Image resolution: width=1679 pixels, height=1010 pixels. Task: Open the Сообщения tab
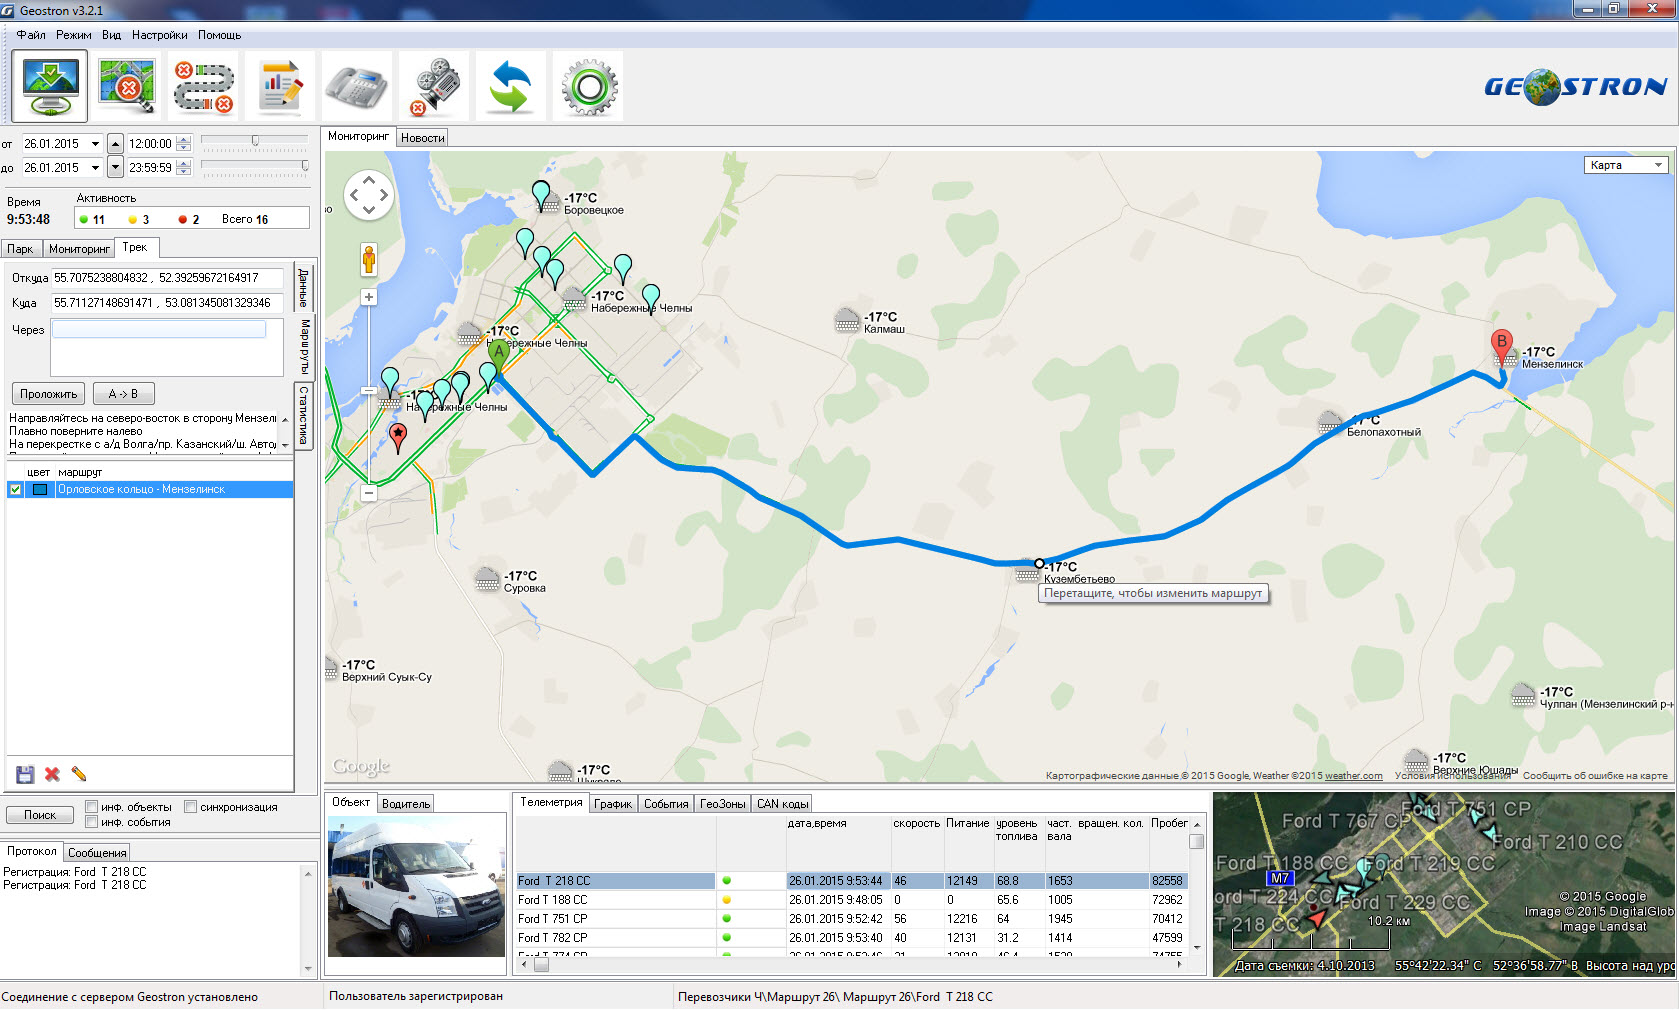[x=97, y=853]
